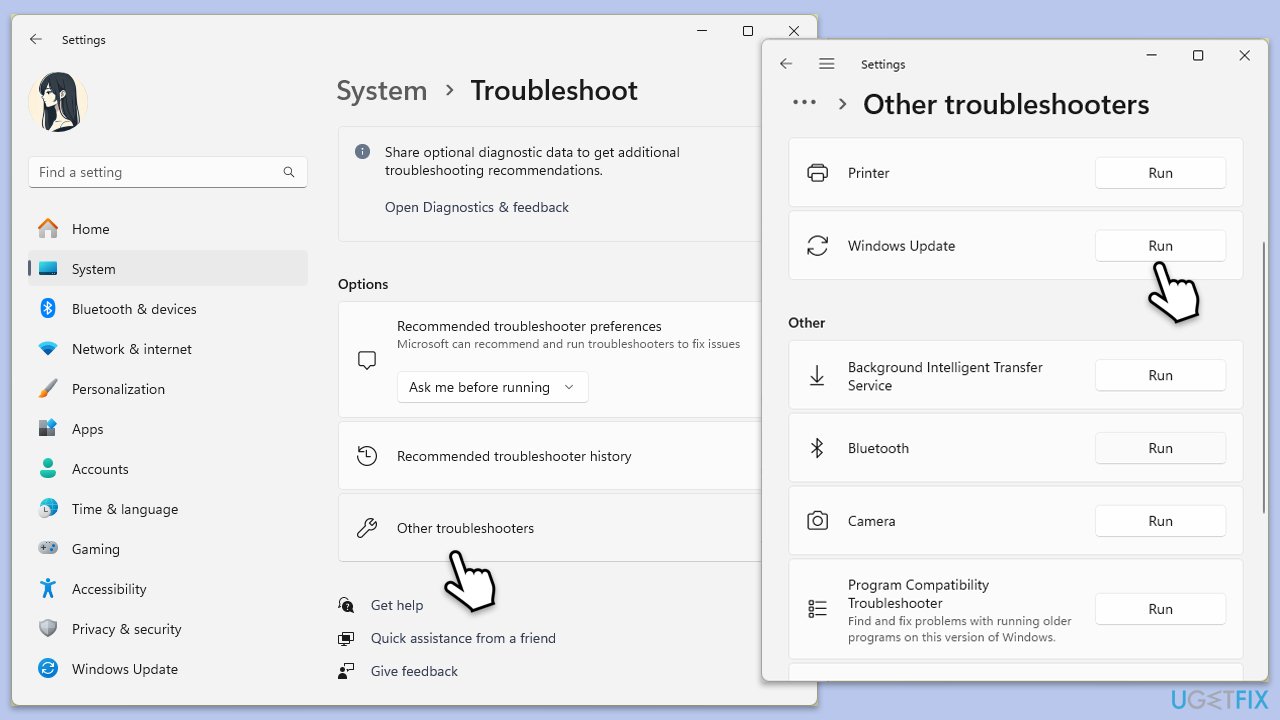
Task: Open Accessibility in the sidebar
Action: (x=168, y=589)
